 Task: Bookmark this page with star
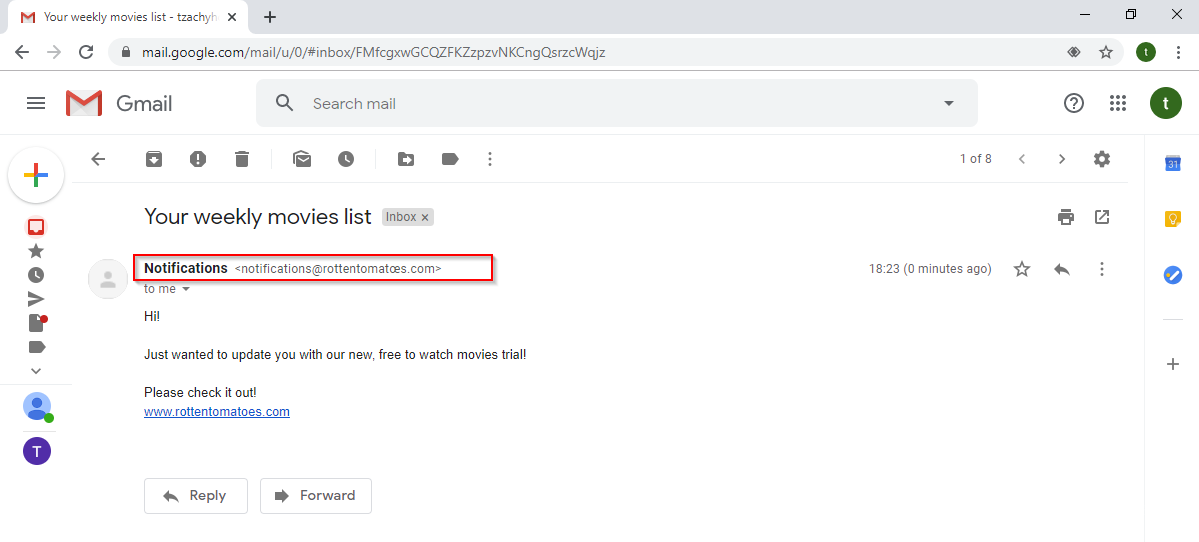1106,52
